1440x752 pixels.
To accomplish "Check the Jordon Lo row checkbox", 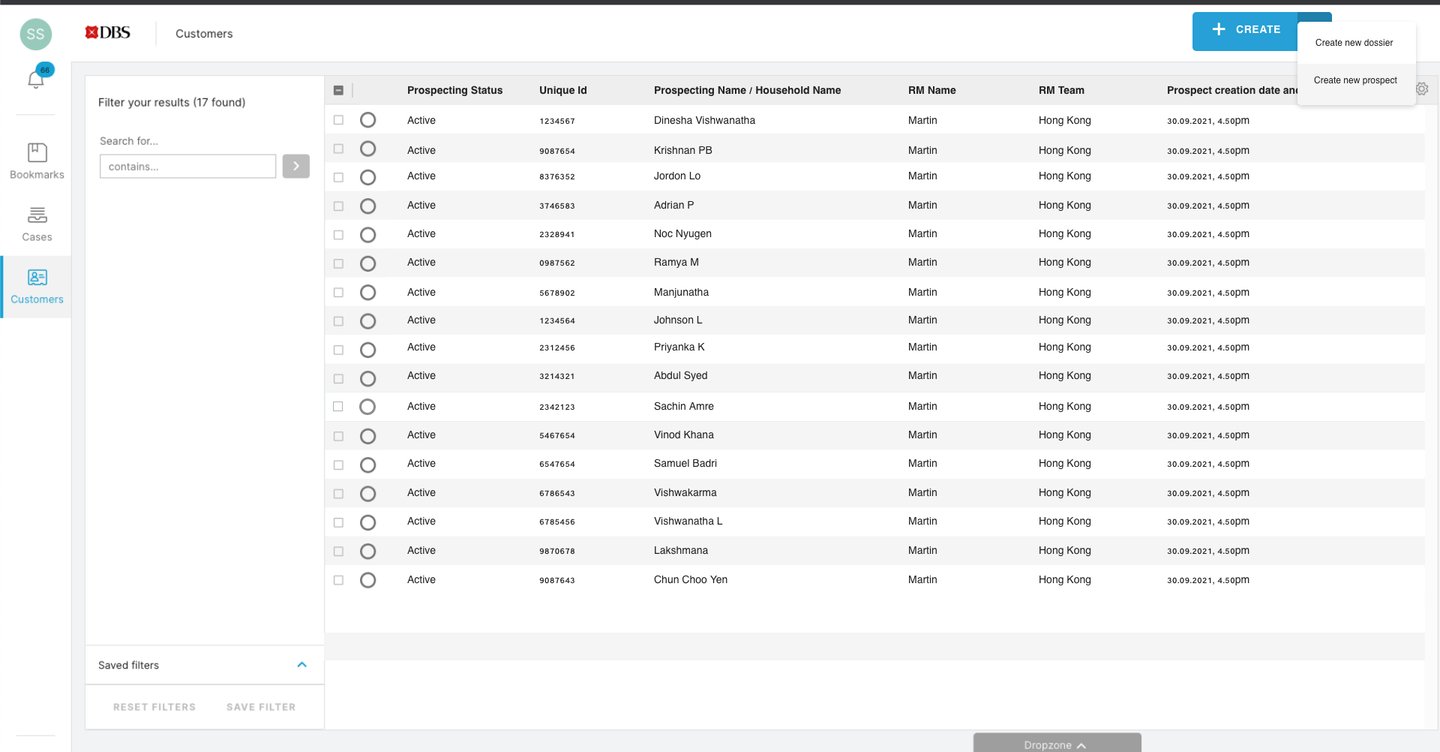I will tap(338, 177).
